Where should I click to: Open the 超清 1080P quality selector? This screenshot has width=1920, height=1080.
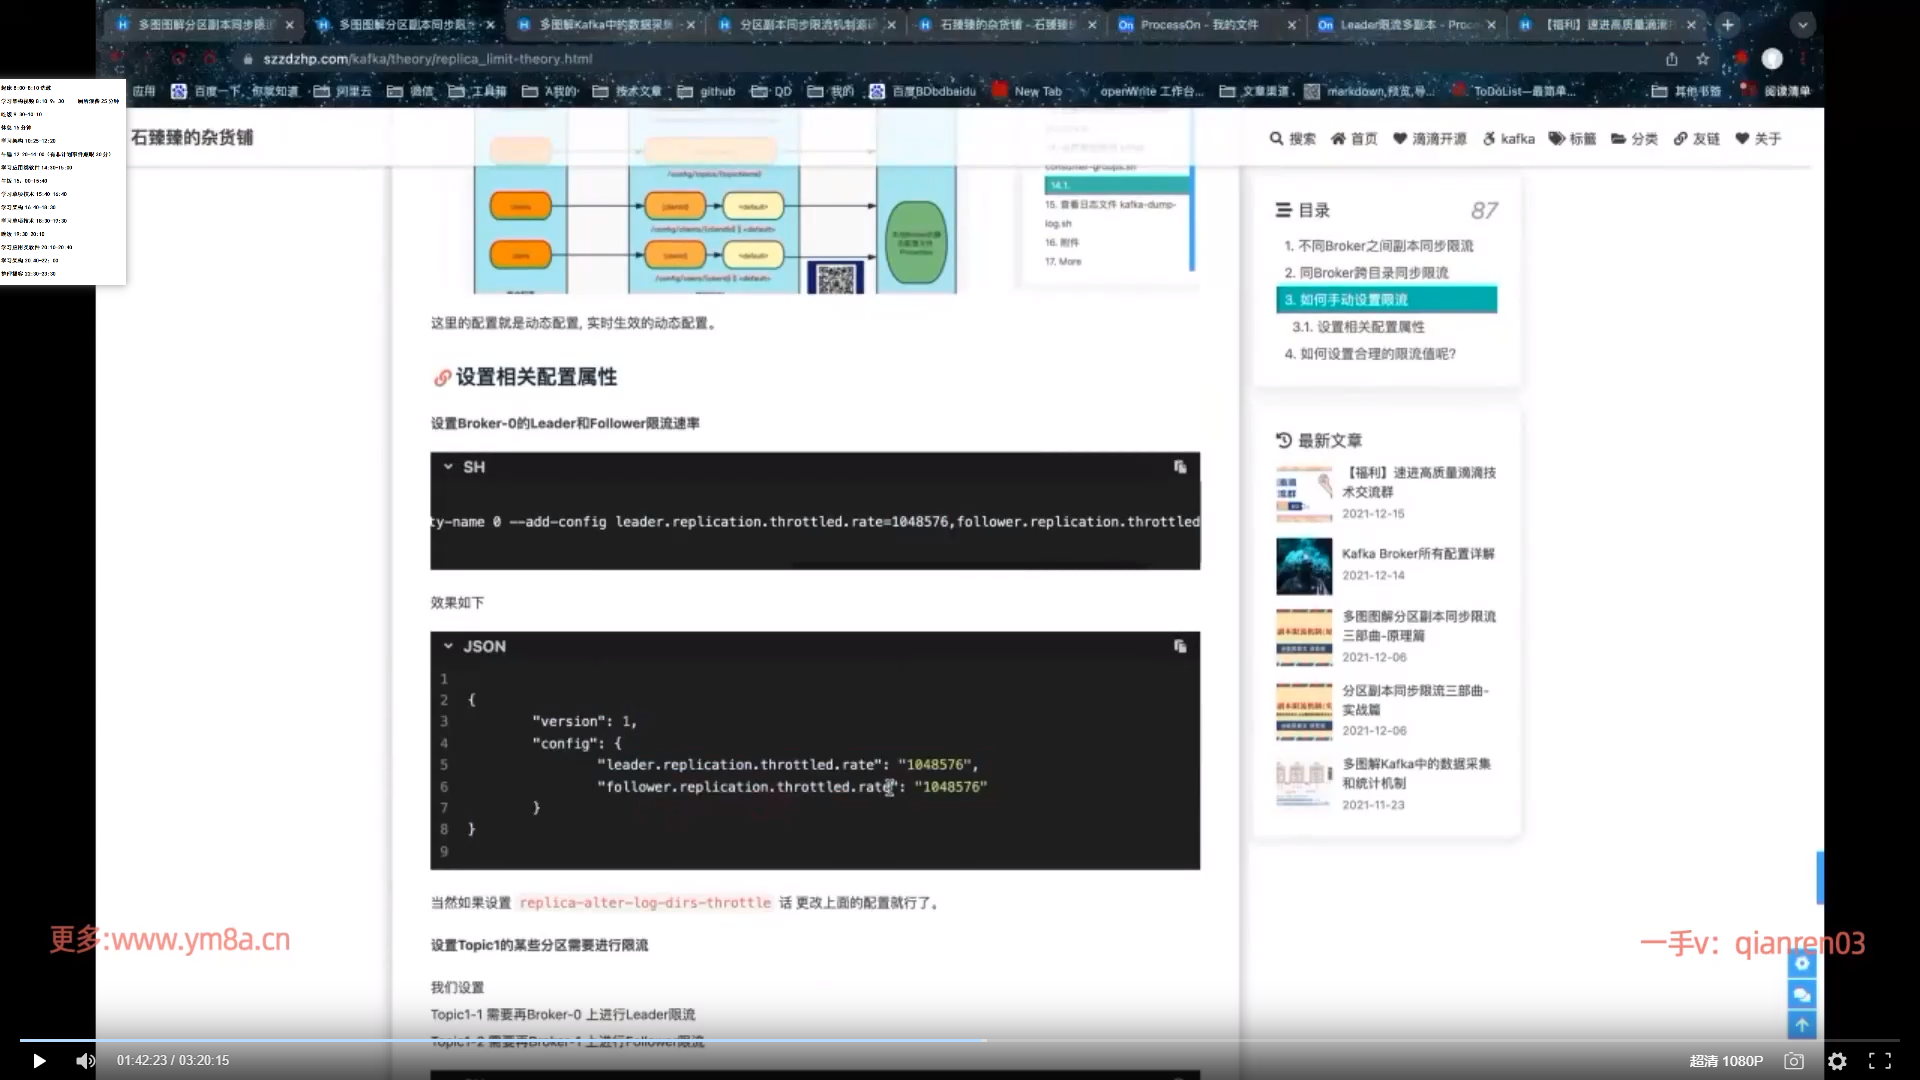(x=1726, y=1061)
